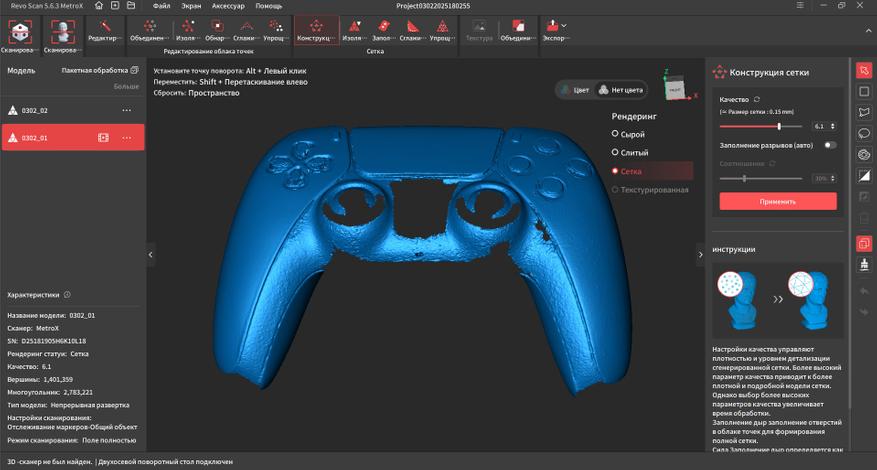877x470 pixels.
Task: Open hamburger menu in title bar
Action: [801, 6]
